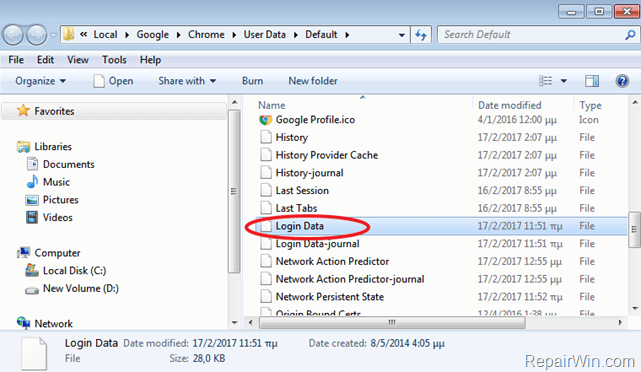Click the blue Help question mark icon

click(622, 81)
